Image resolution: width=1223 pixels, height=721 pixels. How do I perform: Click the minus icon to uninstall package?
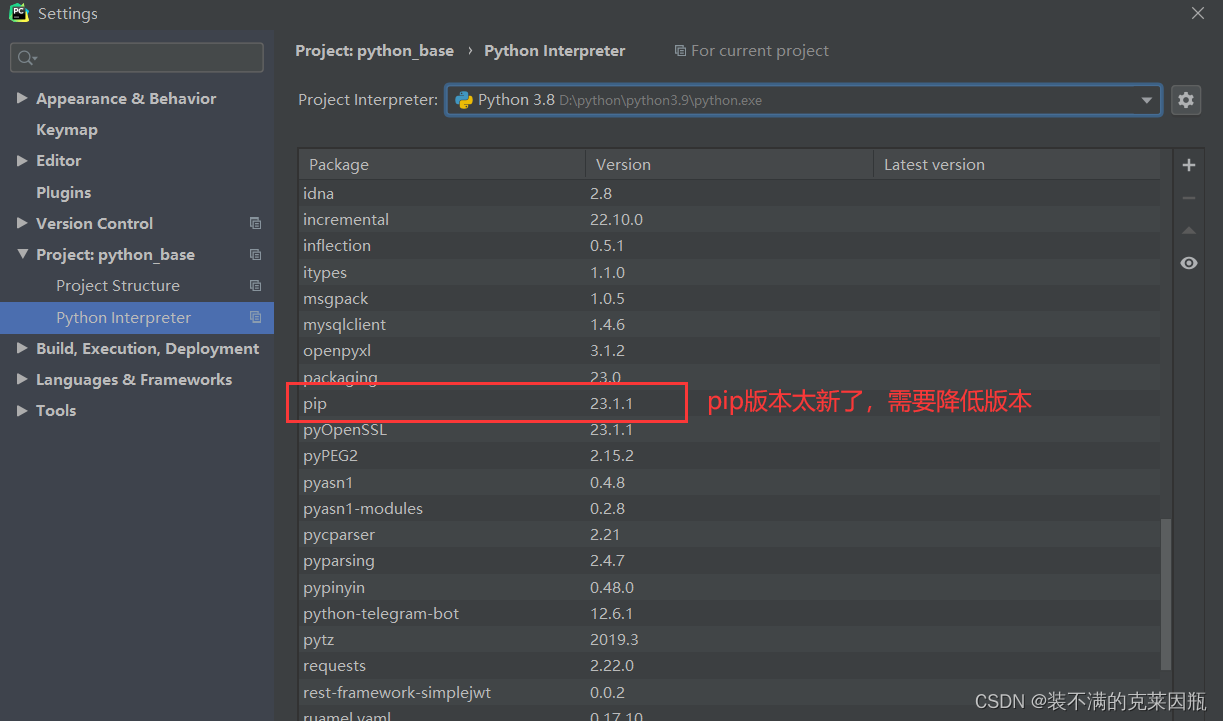tap(1189, 198)
